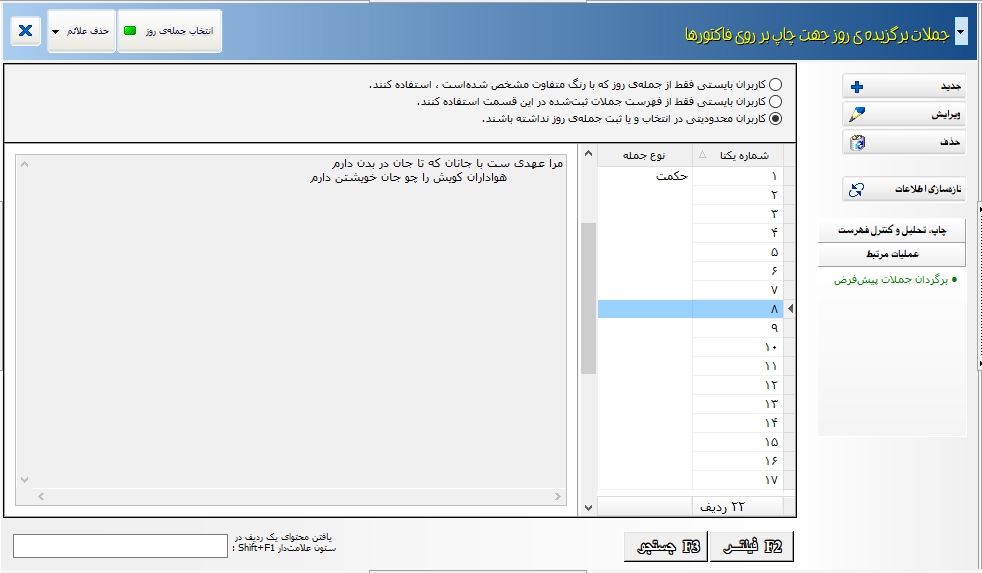
Task: Open the title bar dropdown arrow beside the form title
Action: click(x=961, y=32)
